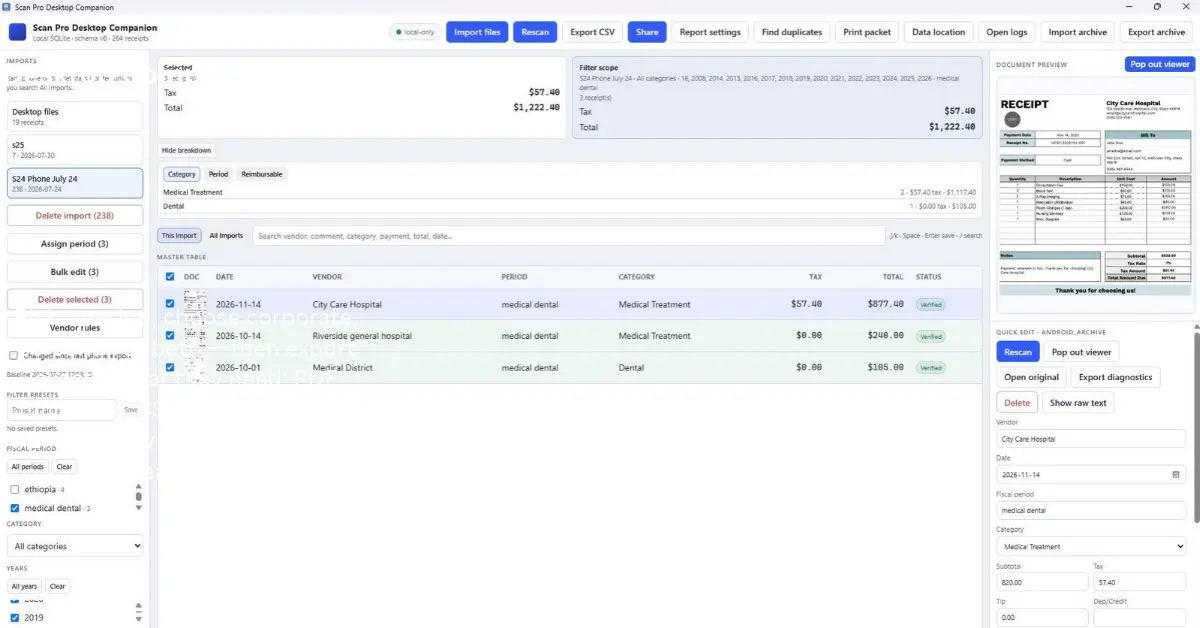
Task: Click the Share button
Action: coord(647,32)
